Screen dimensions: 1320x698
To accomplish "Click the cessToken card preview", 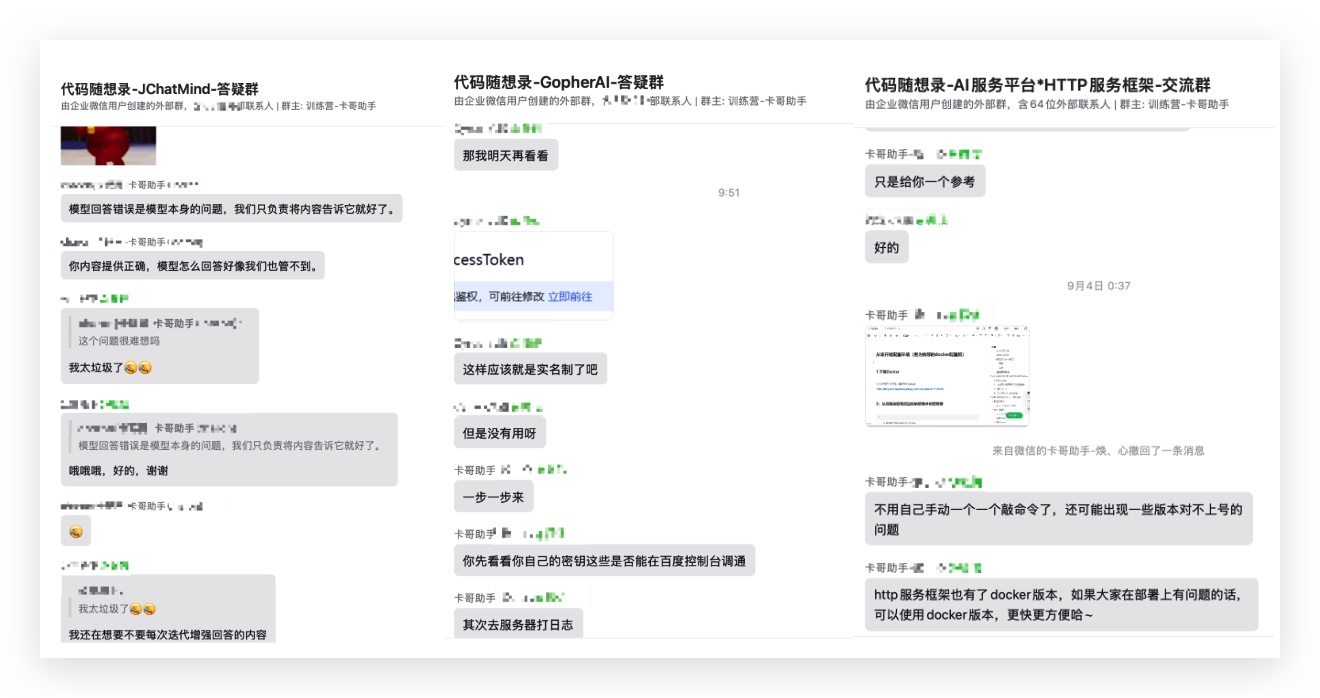I will point(533,260).
